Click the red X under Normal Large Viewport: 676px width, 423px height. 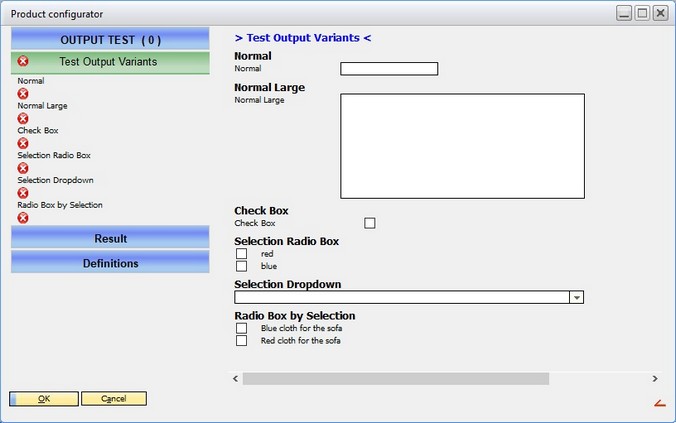tap(23, 118)
